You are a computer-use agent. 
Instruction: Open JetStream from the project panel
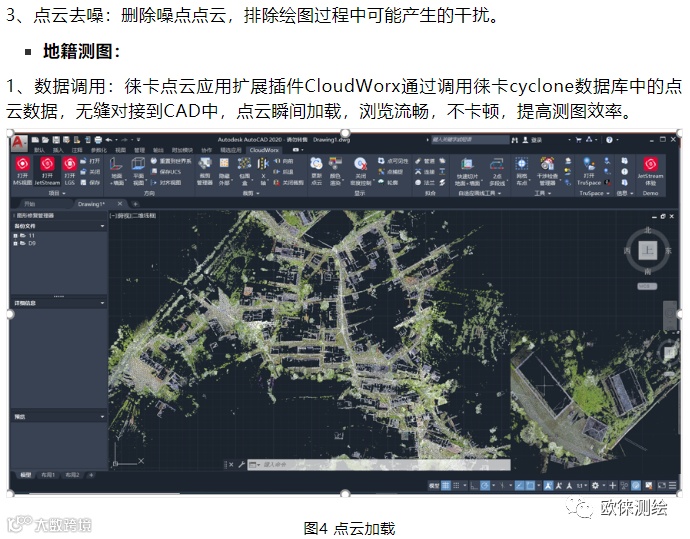click(x=47, y=169)
